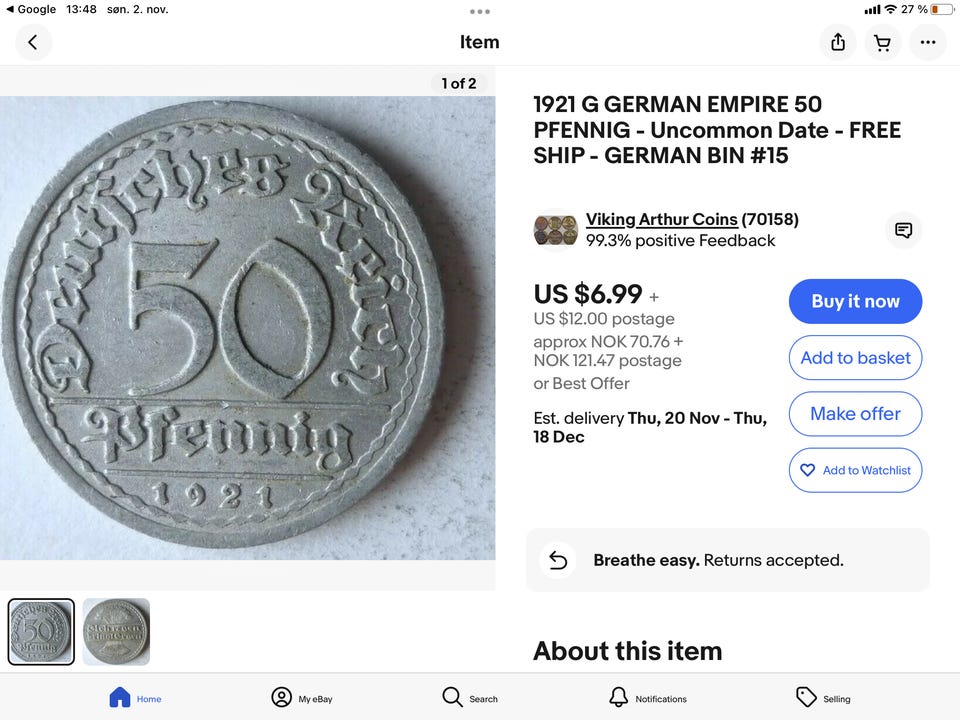Viewport: 960px width, 720px height.
Task: Tap the returns arrow icon
Action: (558, 560)
